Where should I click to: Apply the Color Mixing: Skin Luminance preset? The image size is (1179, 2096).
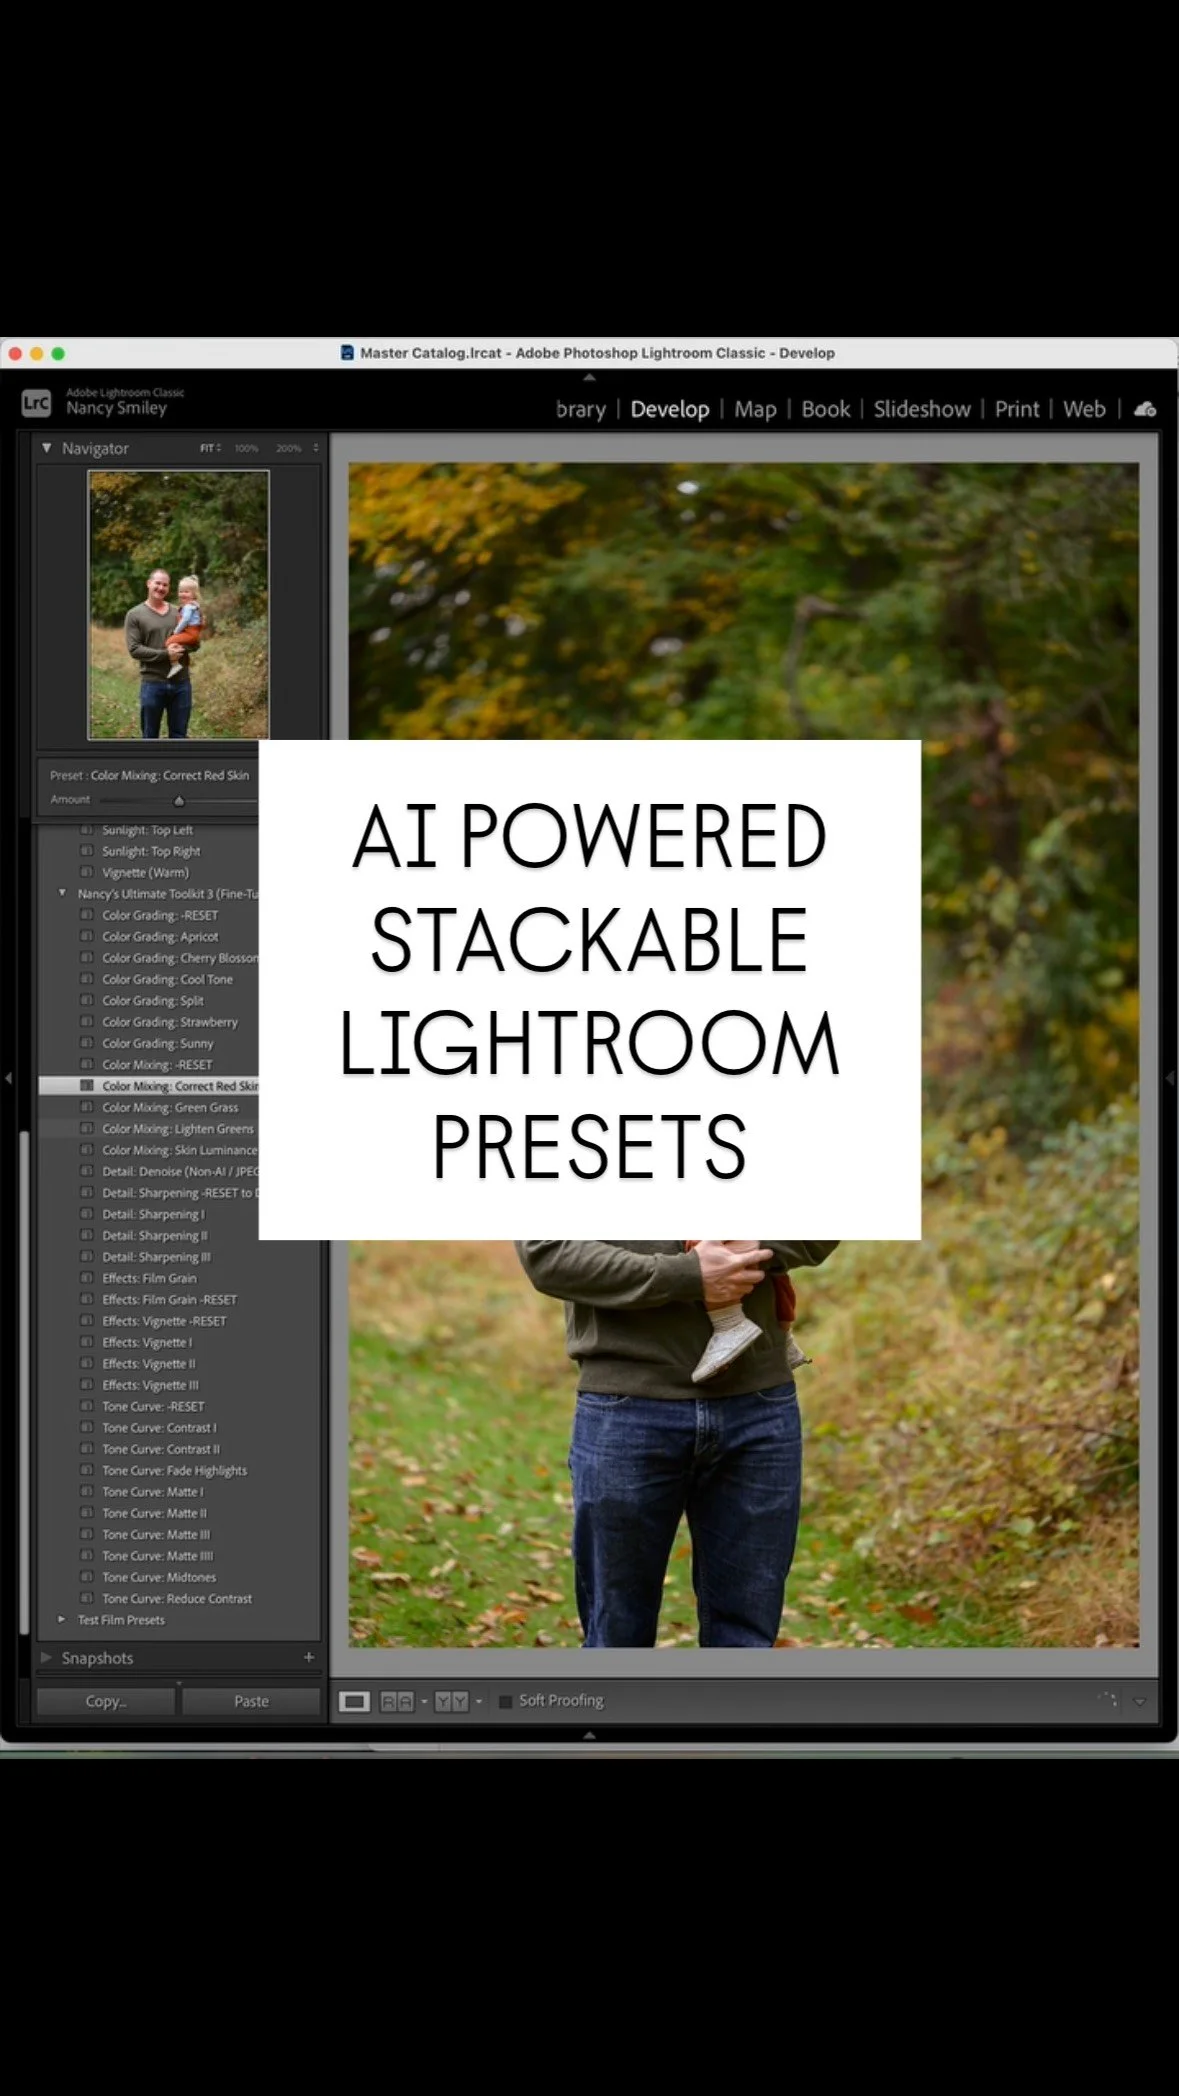point(179,1150)
